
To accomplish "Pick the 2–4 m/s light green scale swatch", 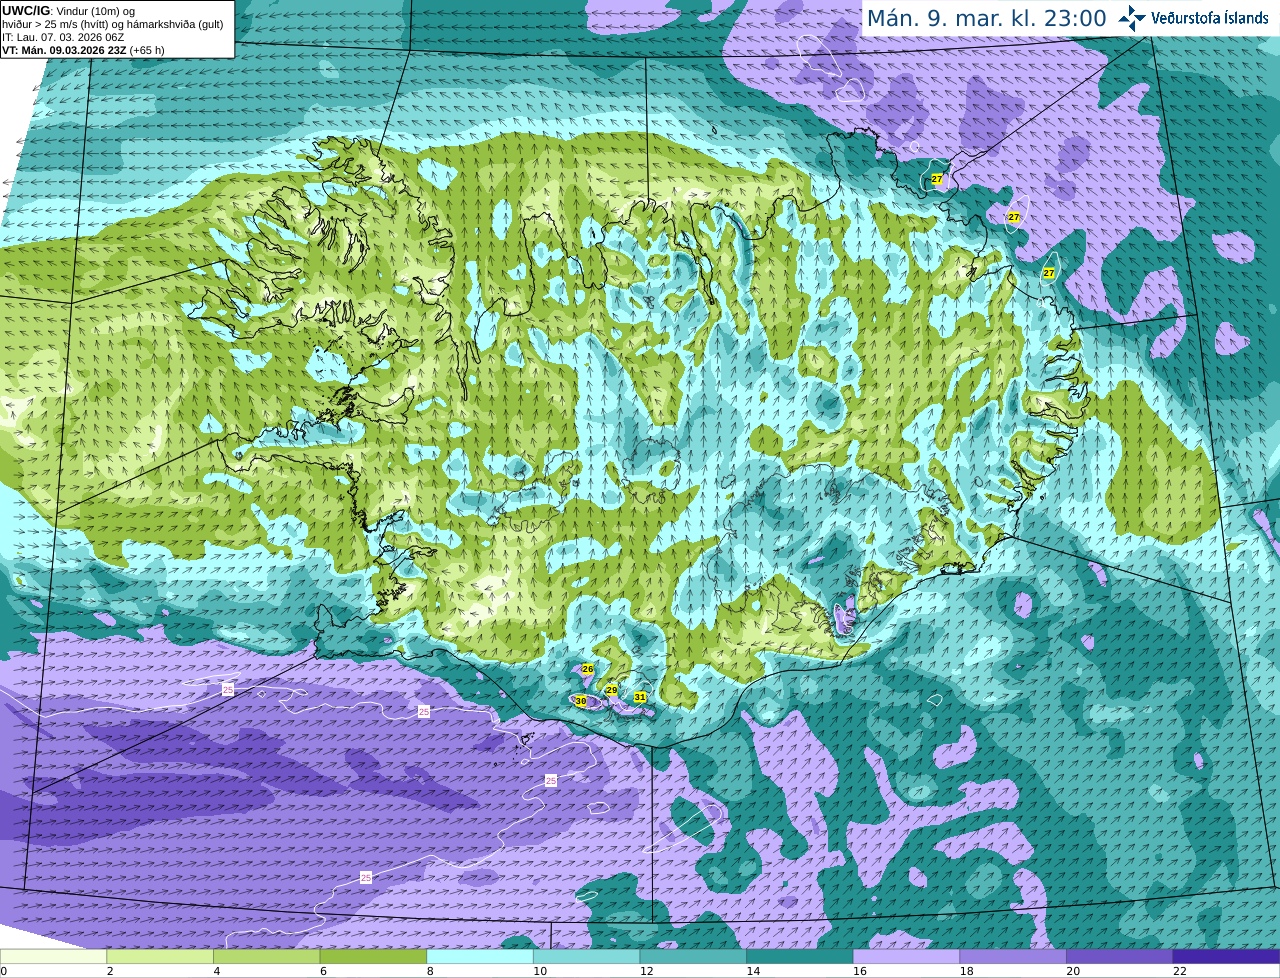I will coord(160,956).
